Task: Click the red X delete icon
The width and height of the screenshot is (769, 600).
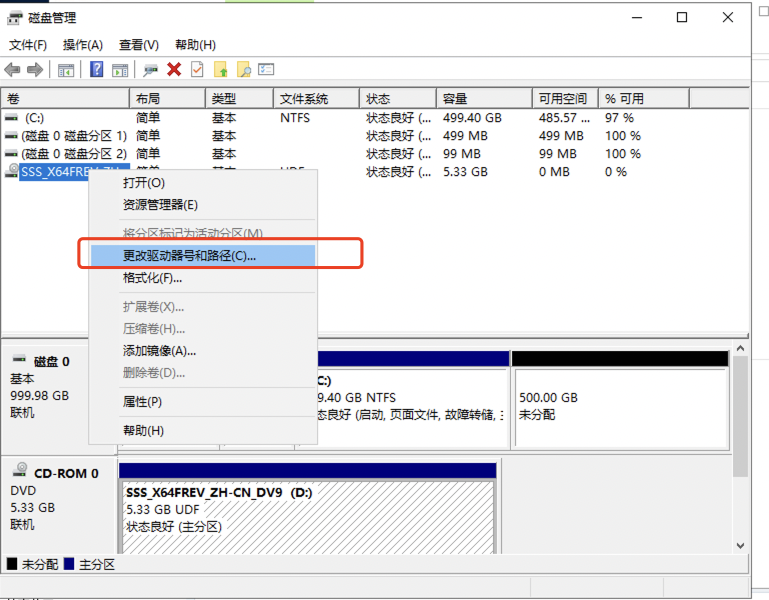Action: (x=174, y=69)
